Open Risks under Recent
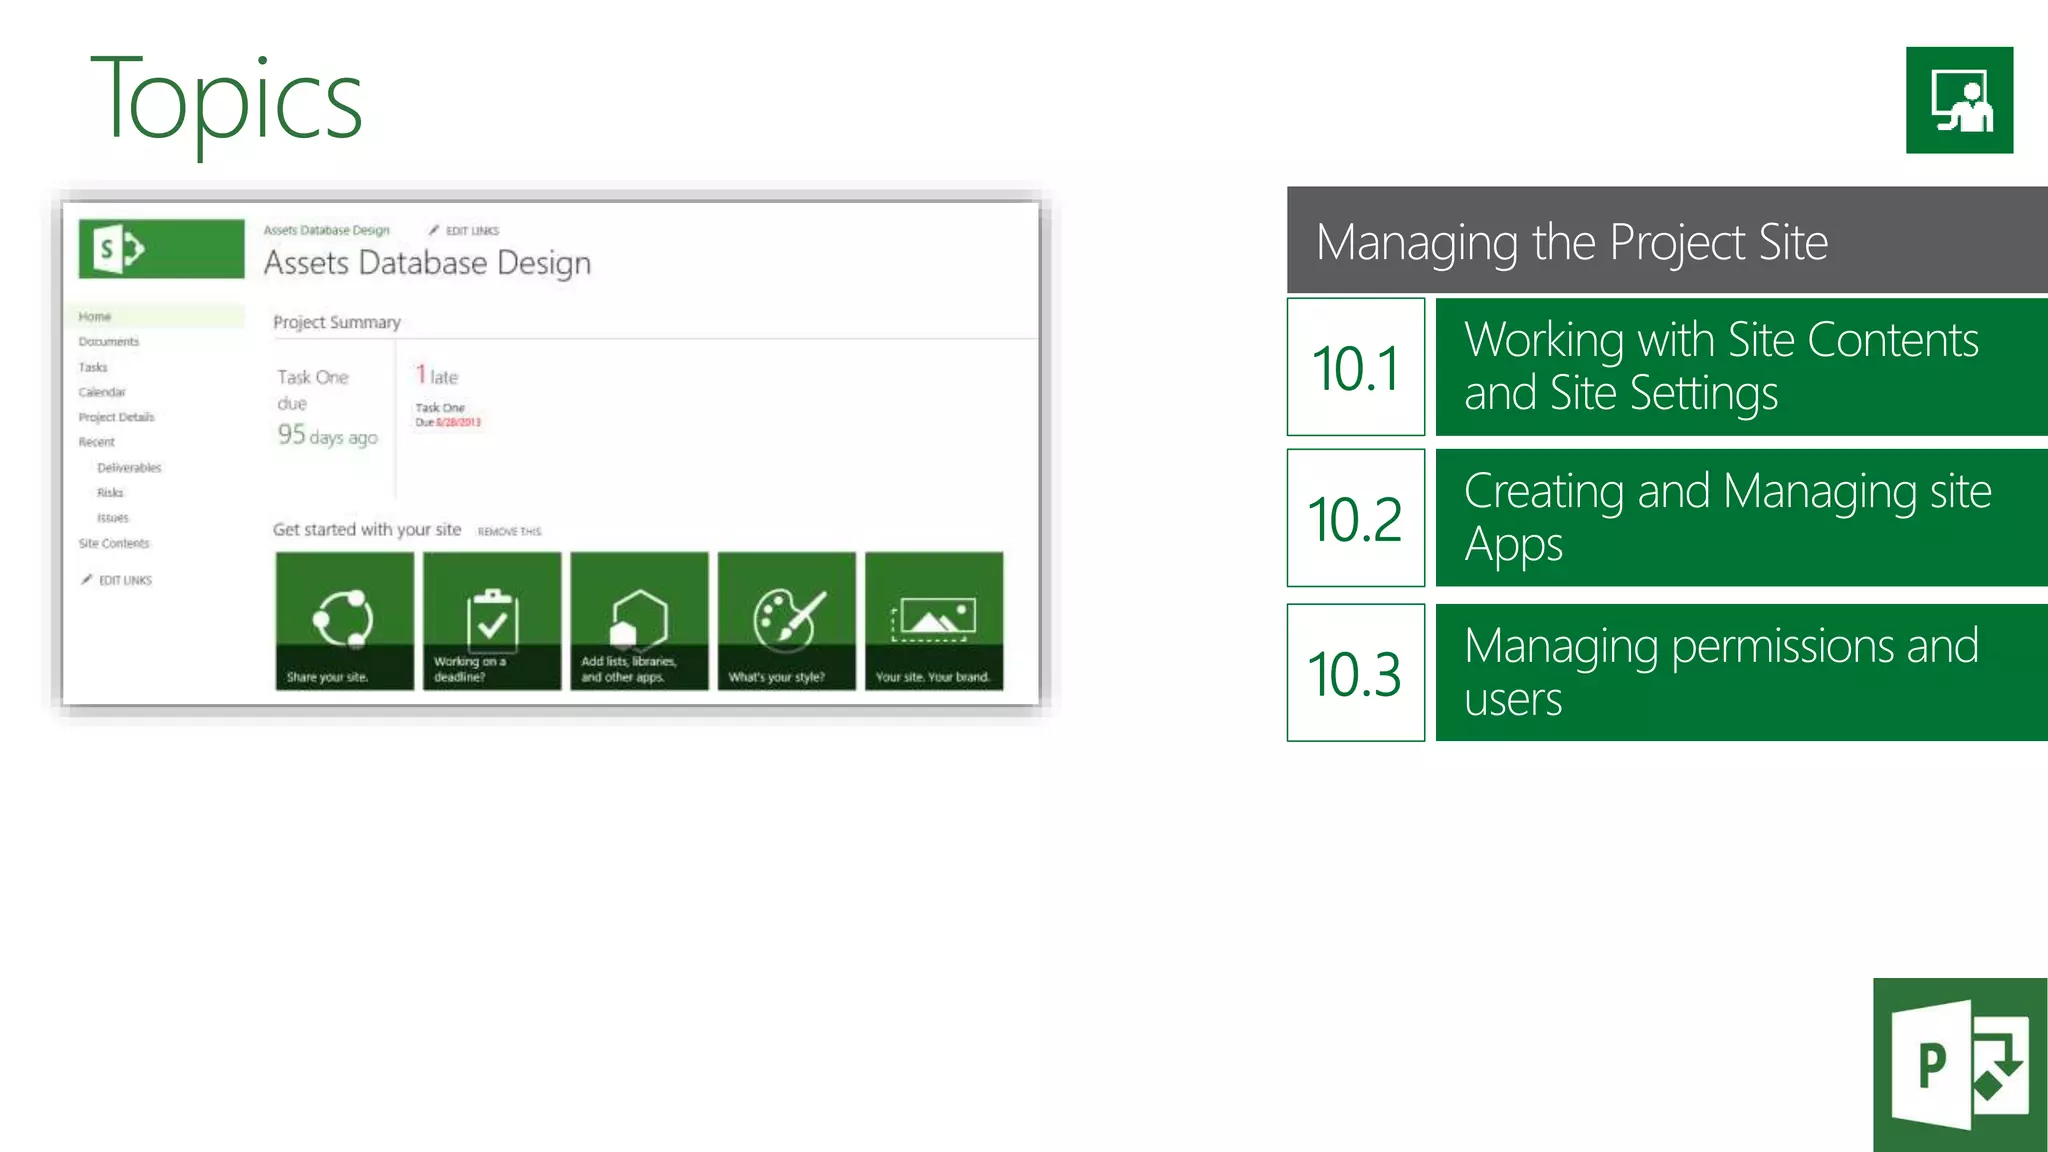 110,493
